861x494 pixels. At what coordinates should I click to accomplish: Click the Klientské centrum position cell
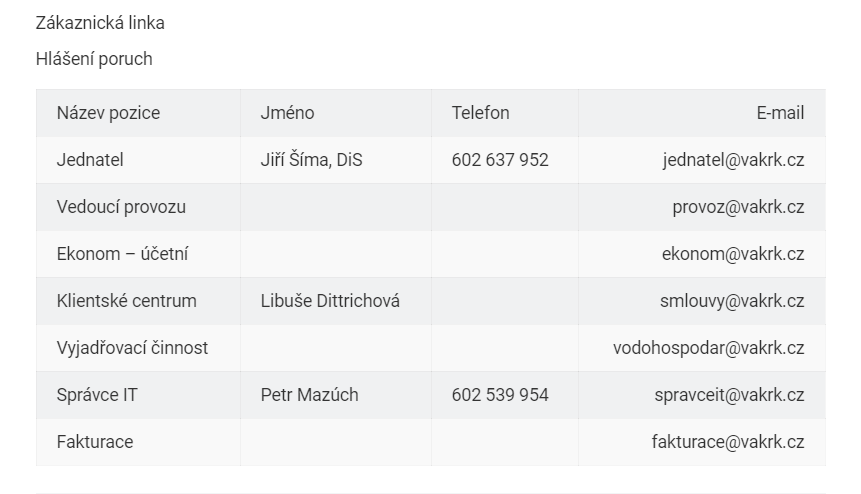click(138, 301)
